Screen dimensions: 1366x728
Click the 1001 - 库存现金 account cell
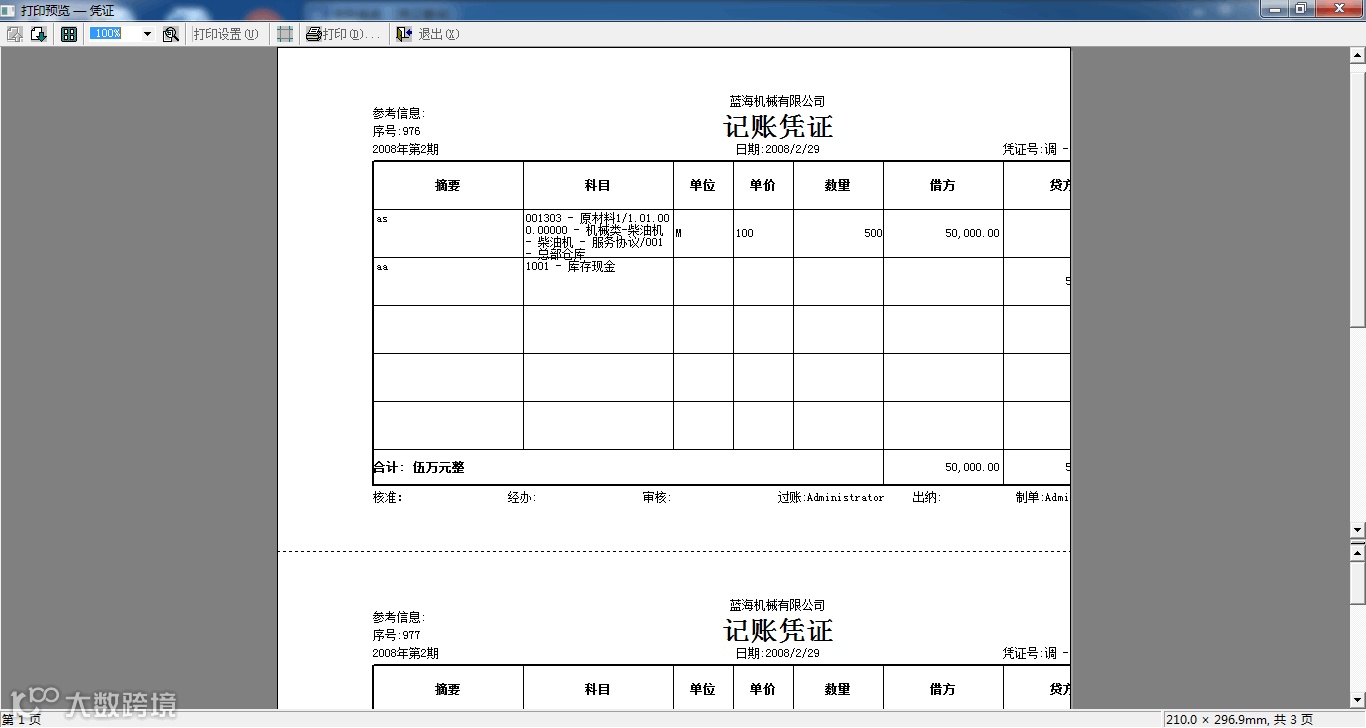[x=598, y=281]
